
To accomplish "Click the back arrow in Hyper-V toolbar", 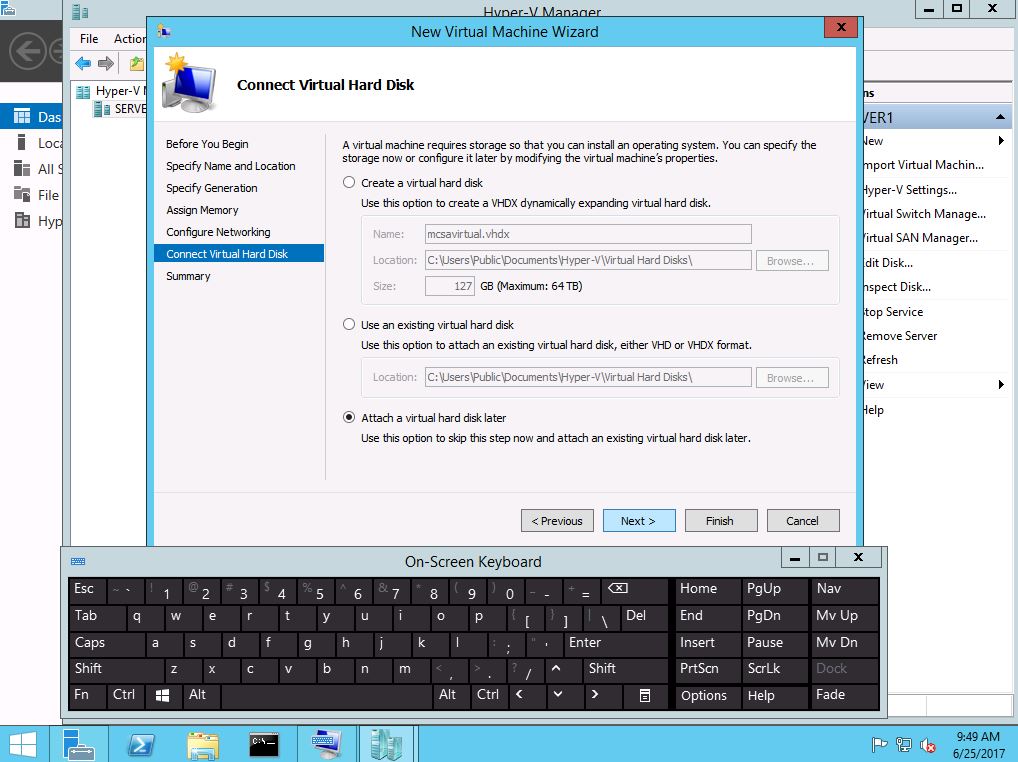I will pyautogui.click(x=83, y=64).
